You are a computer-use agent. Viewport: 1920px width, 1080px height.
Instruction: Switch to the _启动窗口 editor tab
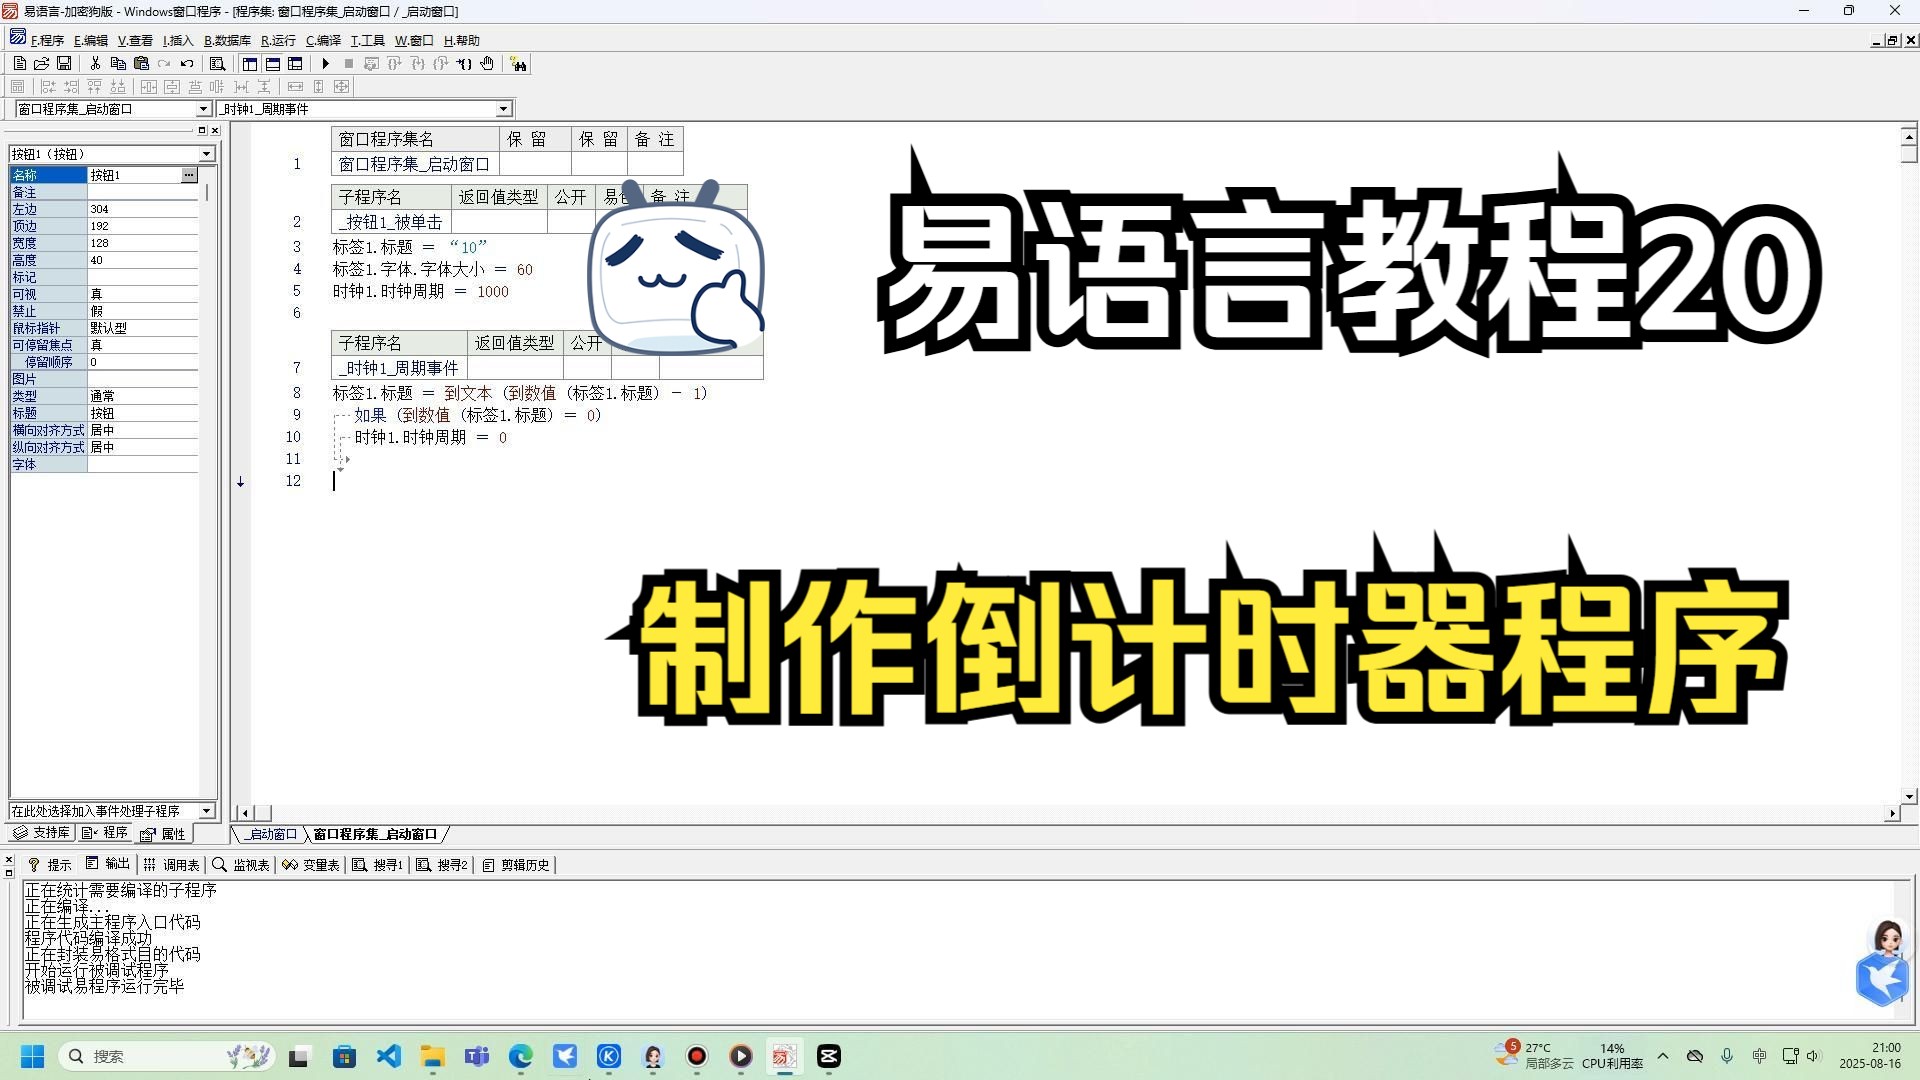point(271,834)
